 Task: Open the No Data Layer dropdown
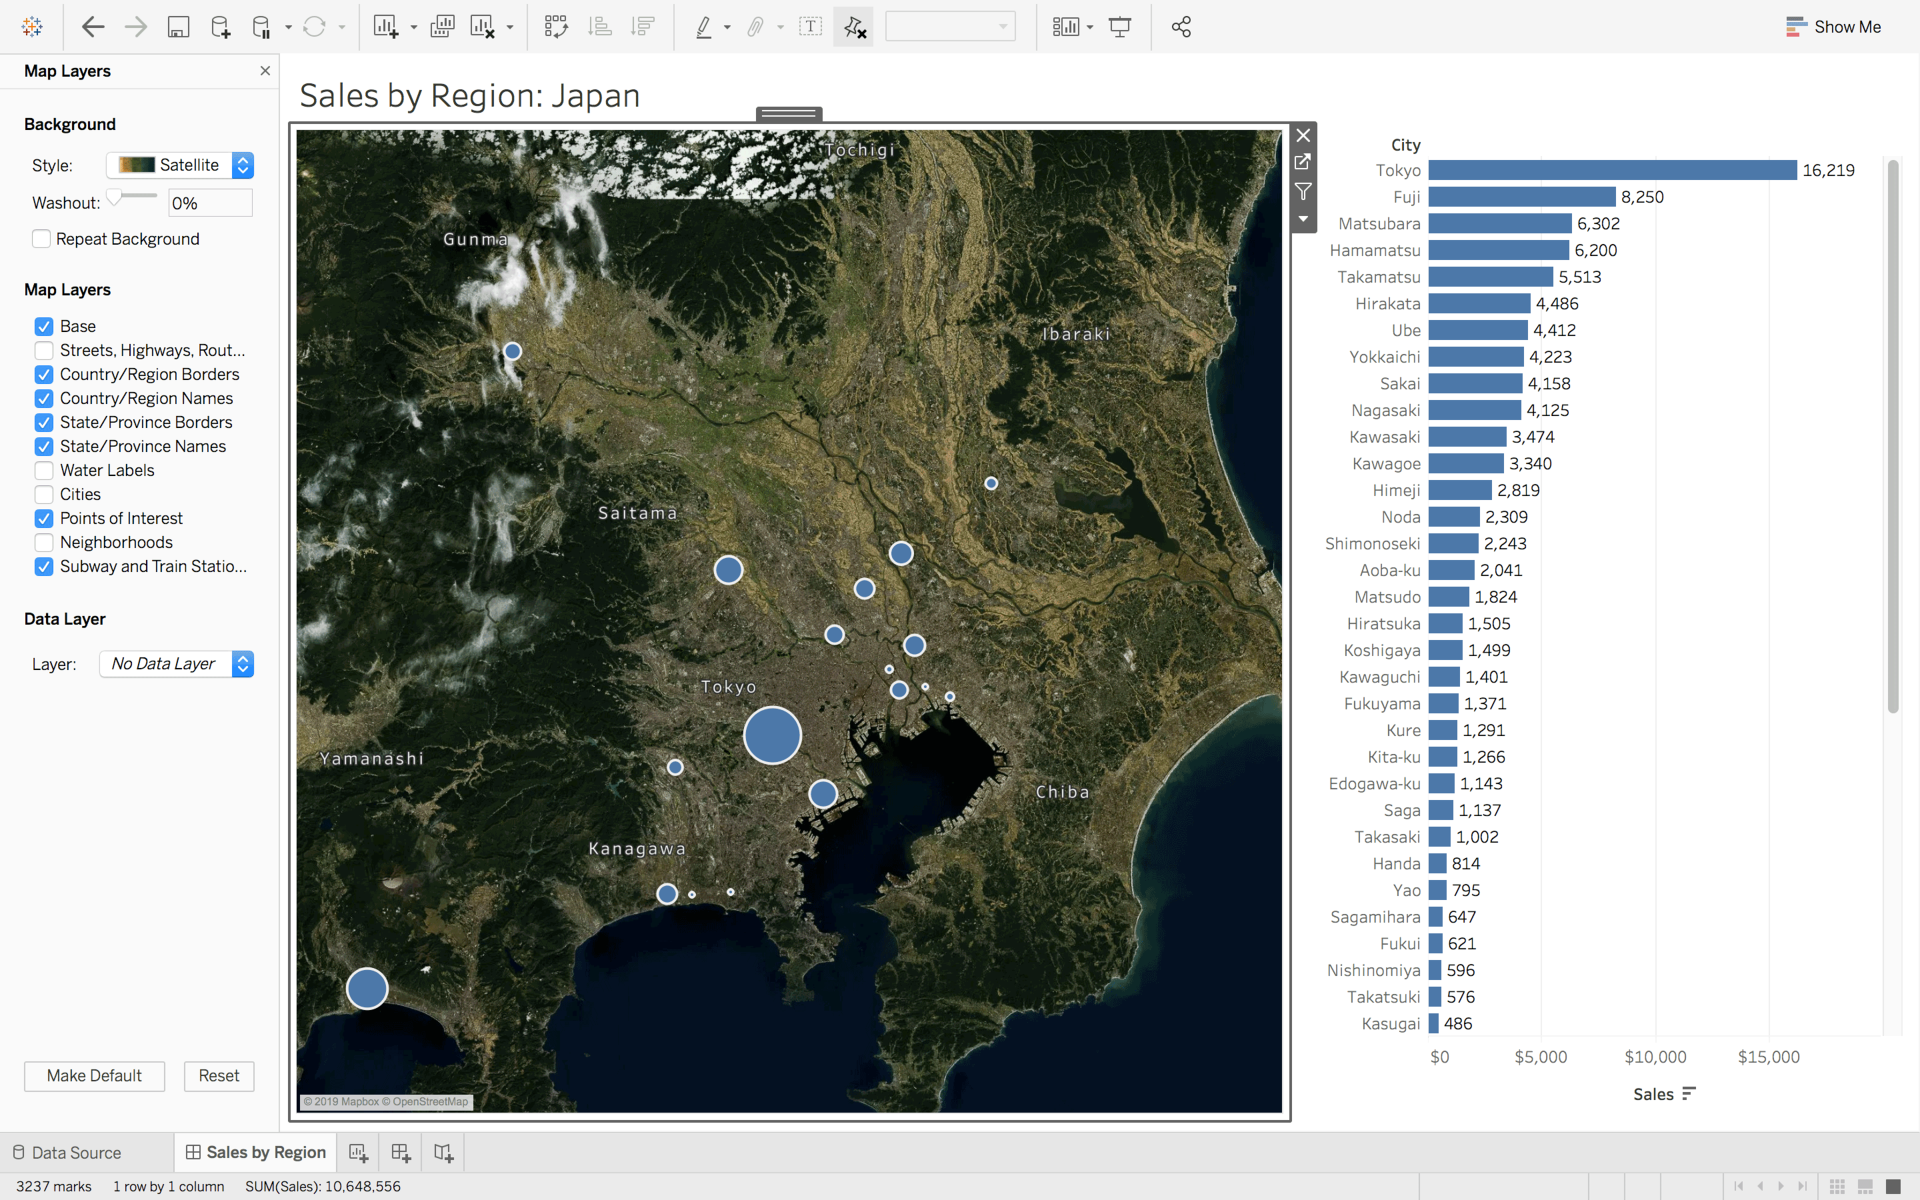(x=176, y=664)
